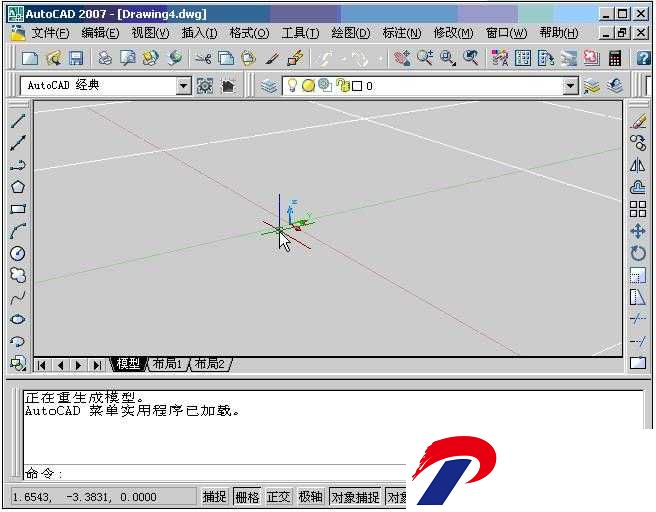The width and height of the screenshot is (656, 512).
Task: Open Plot Preview from toolbar
Action: 128,58
